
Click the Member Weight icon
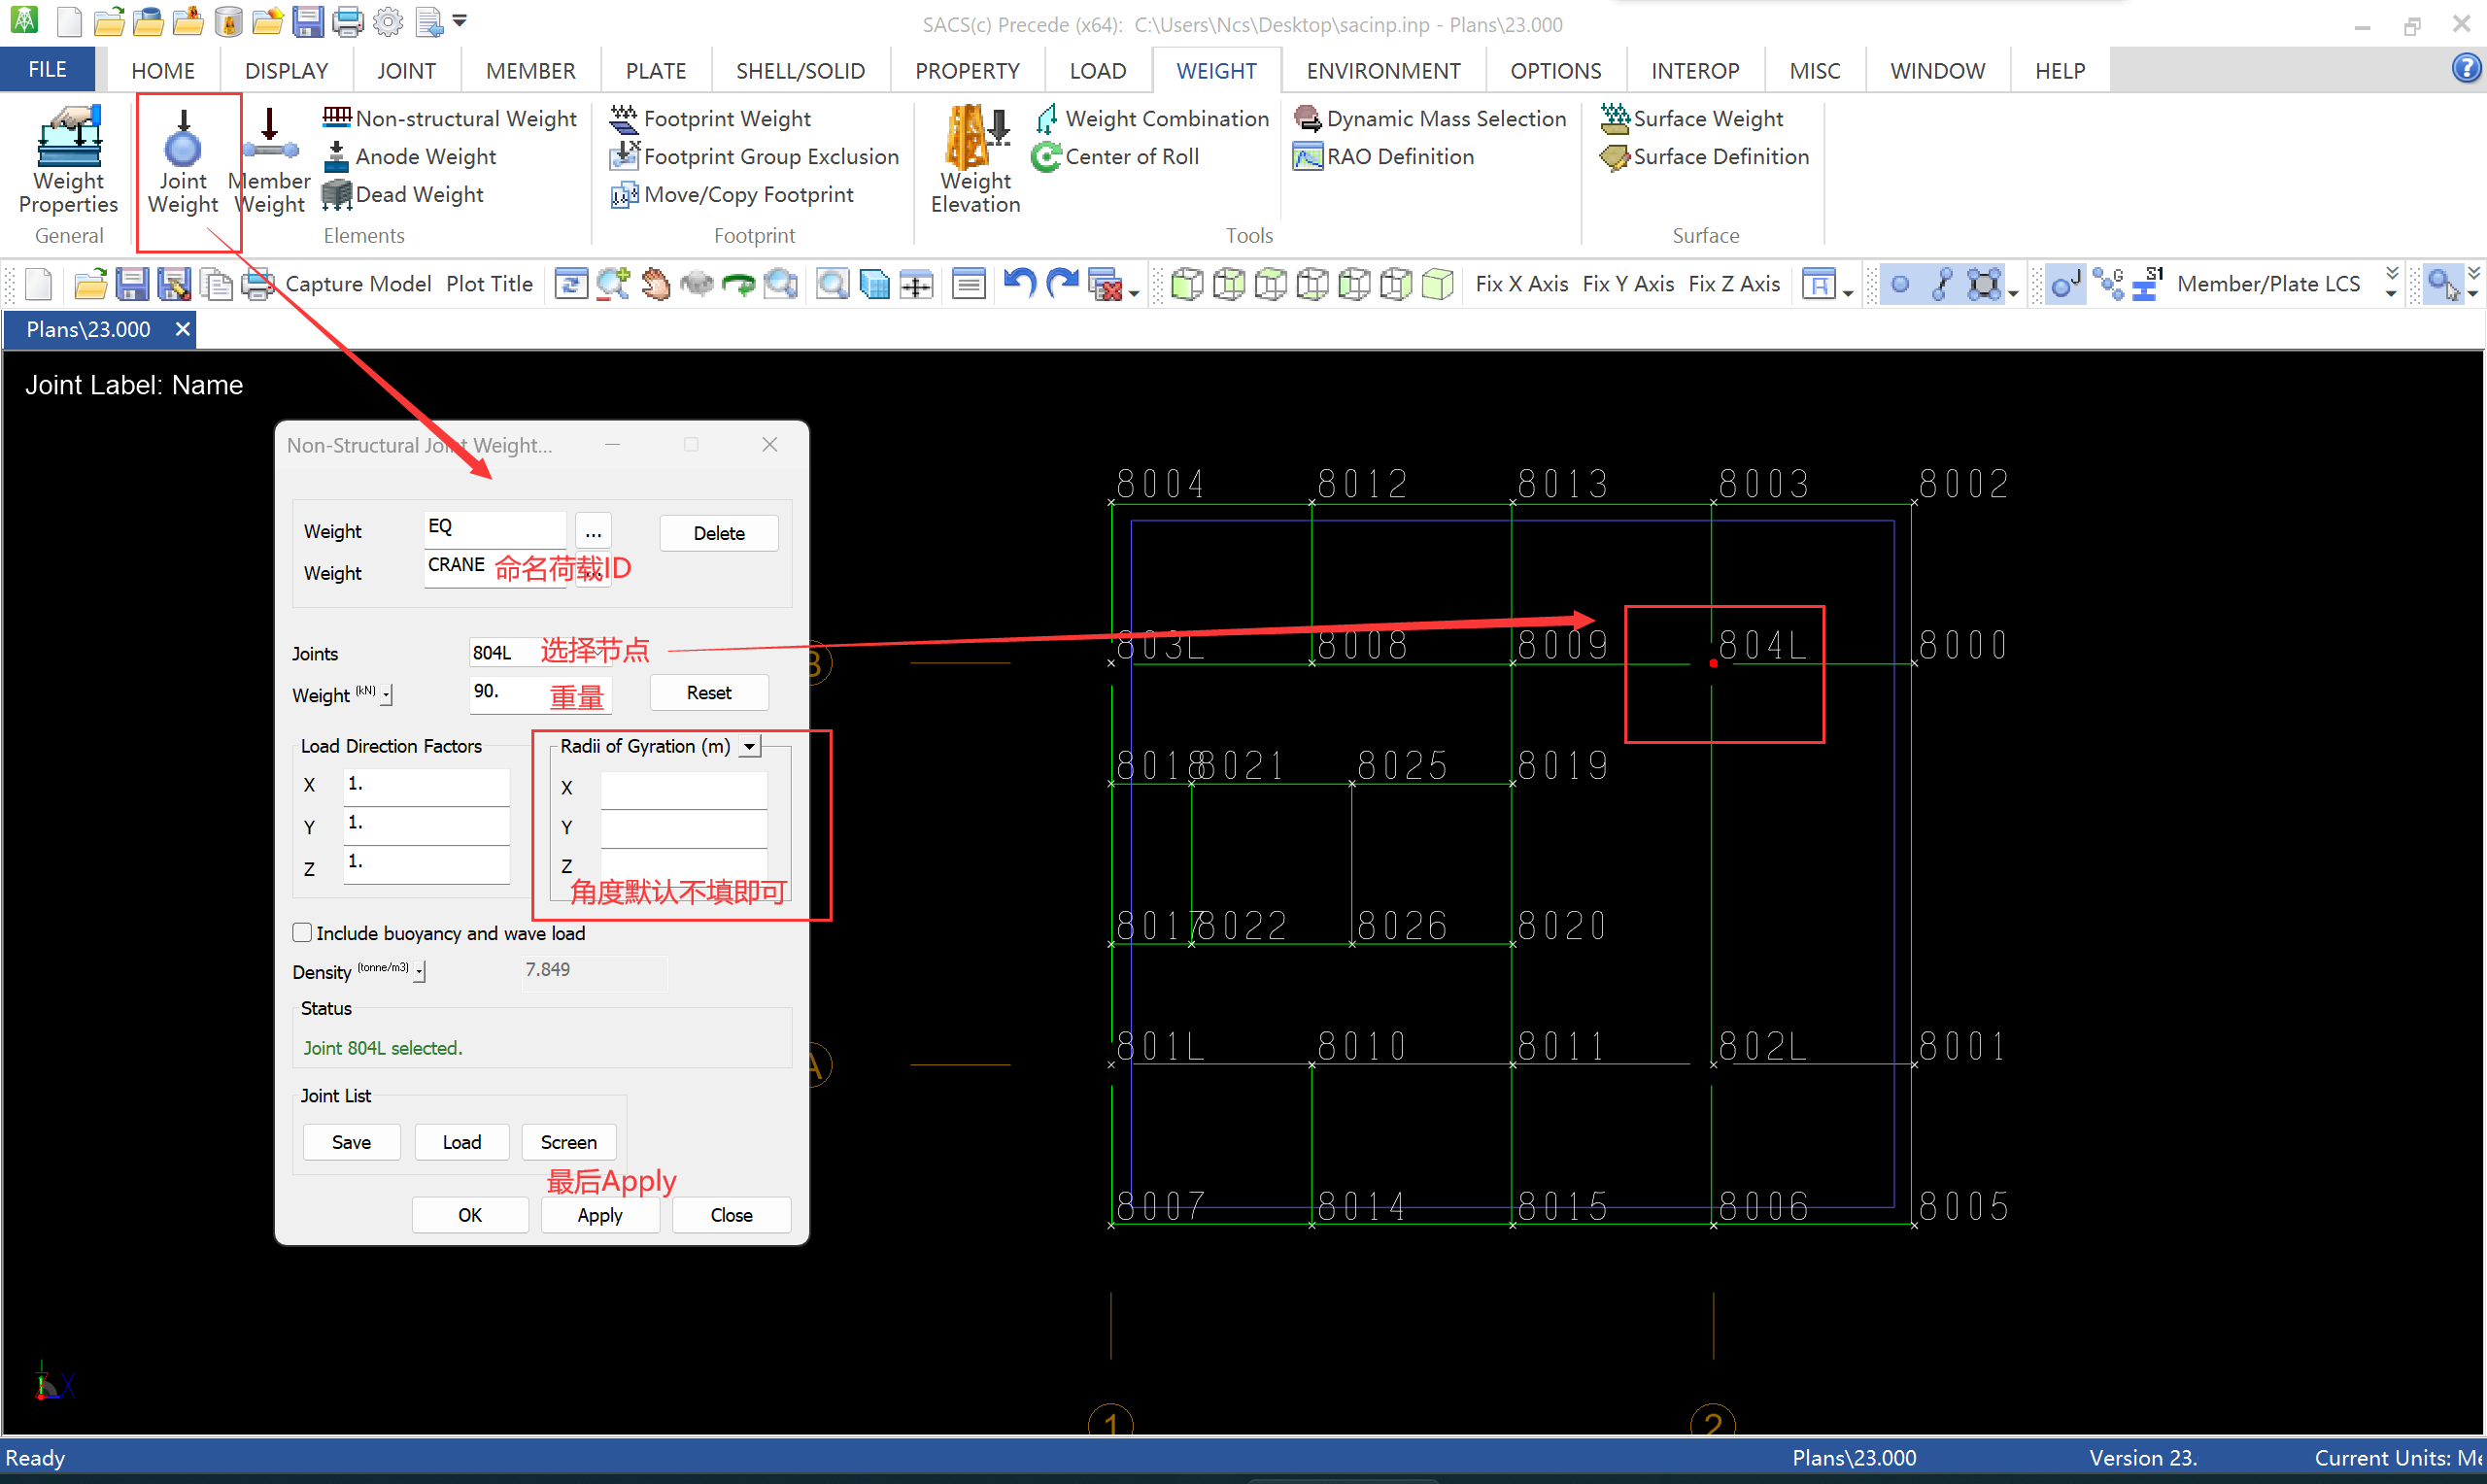pos(269,160)
